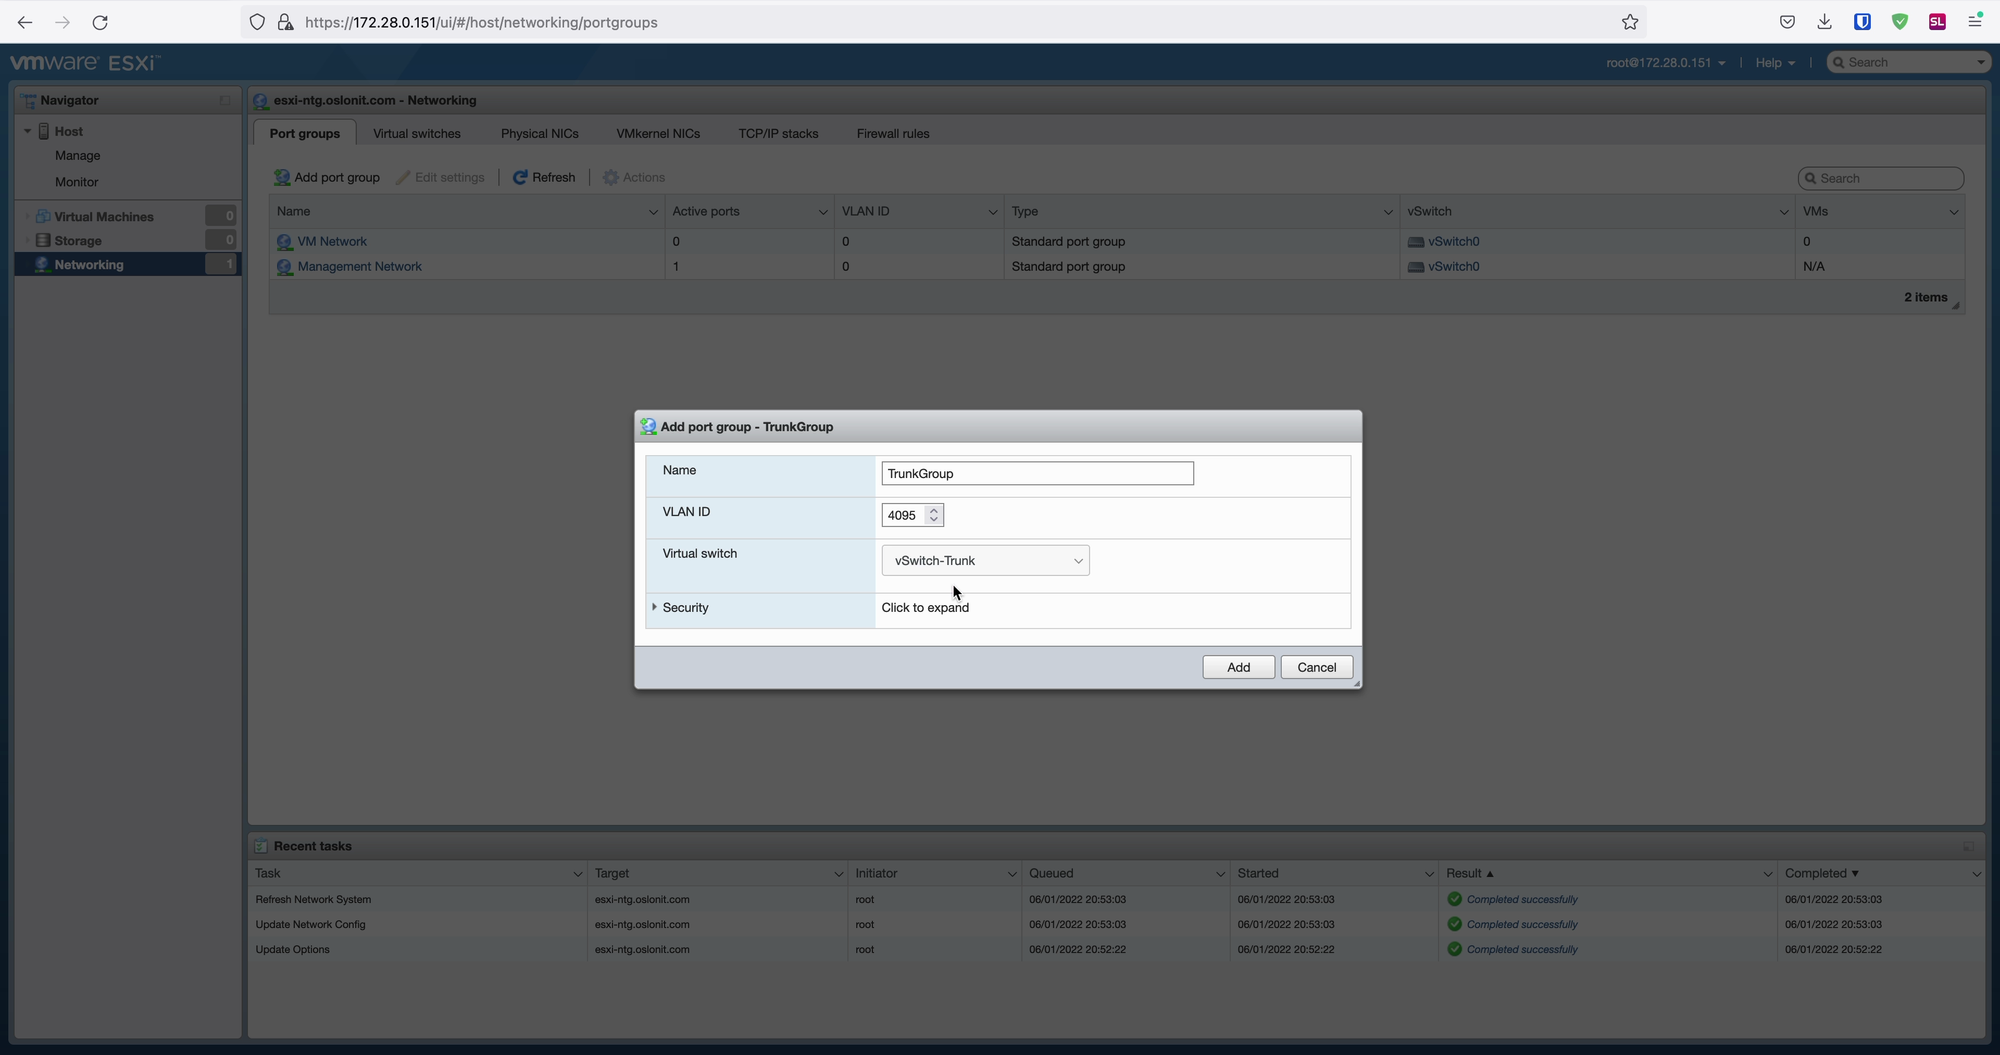This screenshot has height=1055, width=2000.
Task: Open the Help dropdown menu
Action: click(1775, 63)
